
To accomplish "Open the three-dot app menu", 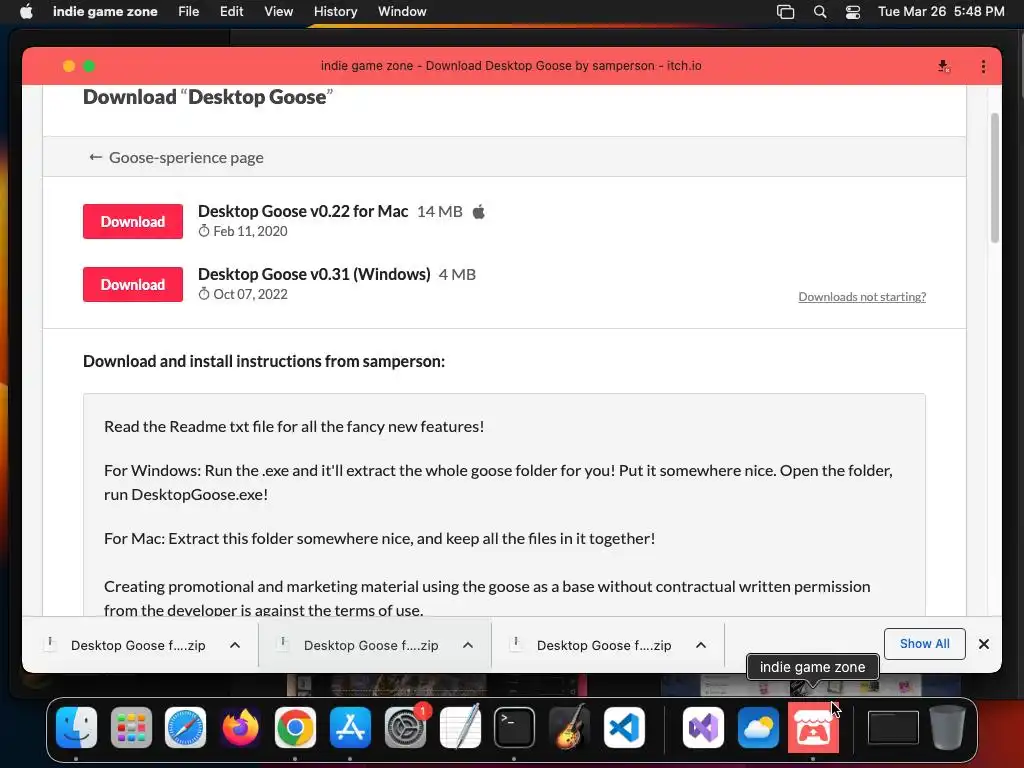I will (983, 66).
